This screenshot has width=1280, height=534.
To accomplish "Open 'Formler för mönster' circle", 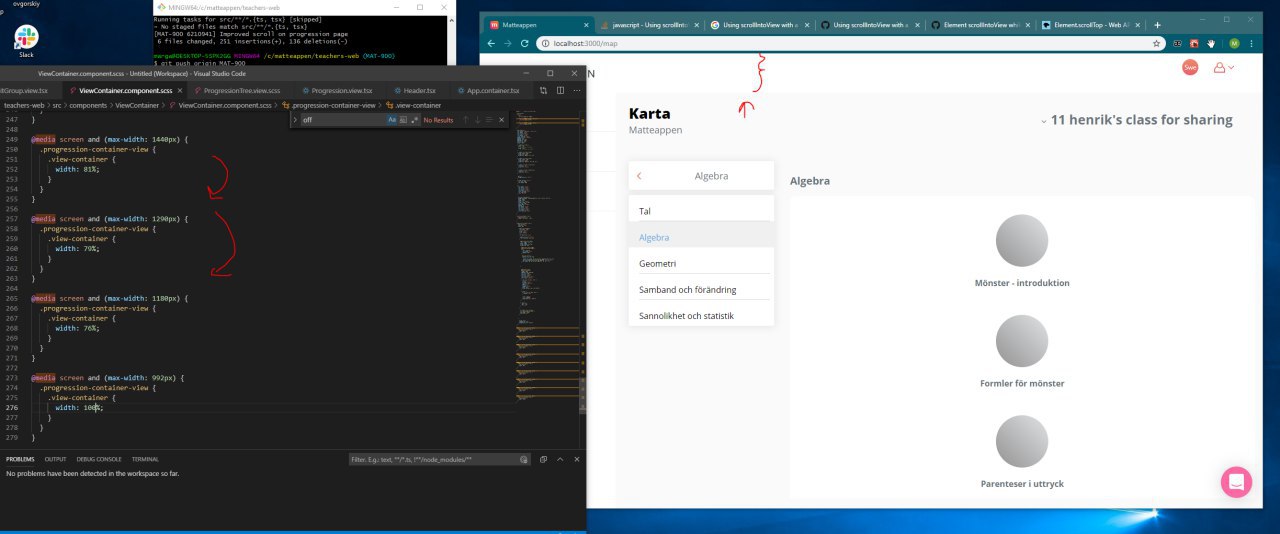I will coord(1022,341).
